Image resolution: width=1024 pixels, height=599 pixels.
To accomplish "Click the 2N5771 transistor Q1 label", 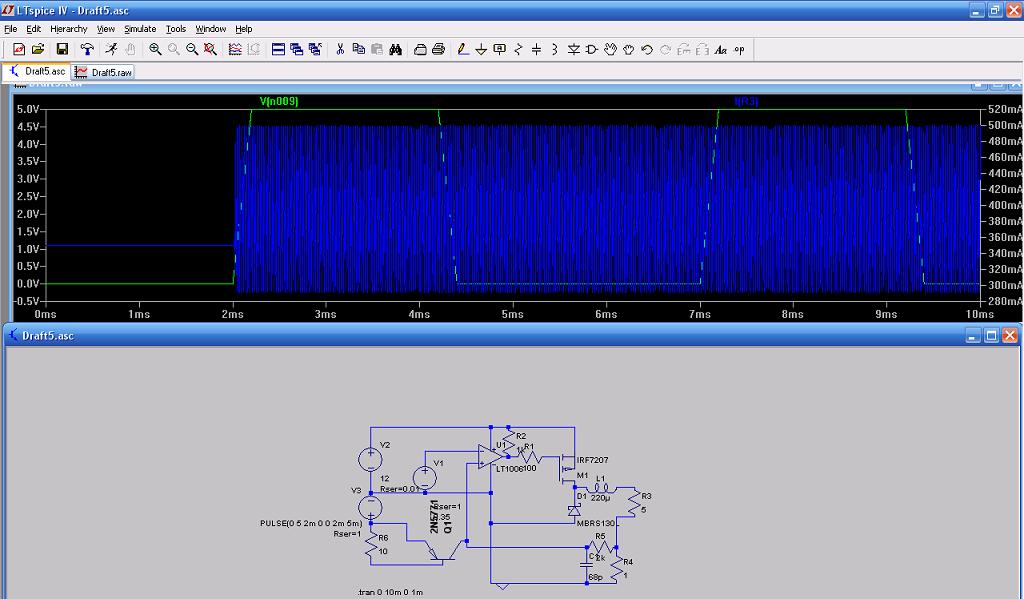I will (x=434, y=516).
